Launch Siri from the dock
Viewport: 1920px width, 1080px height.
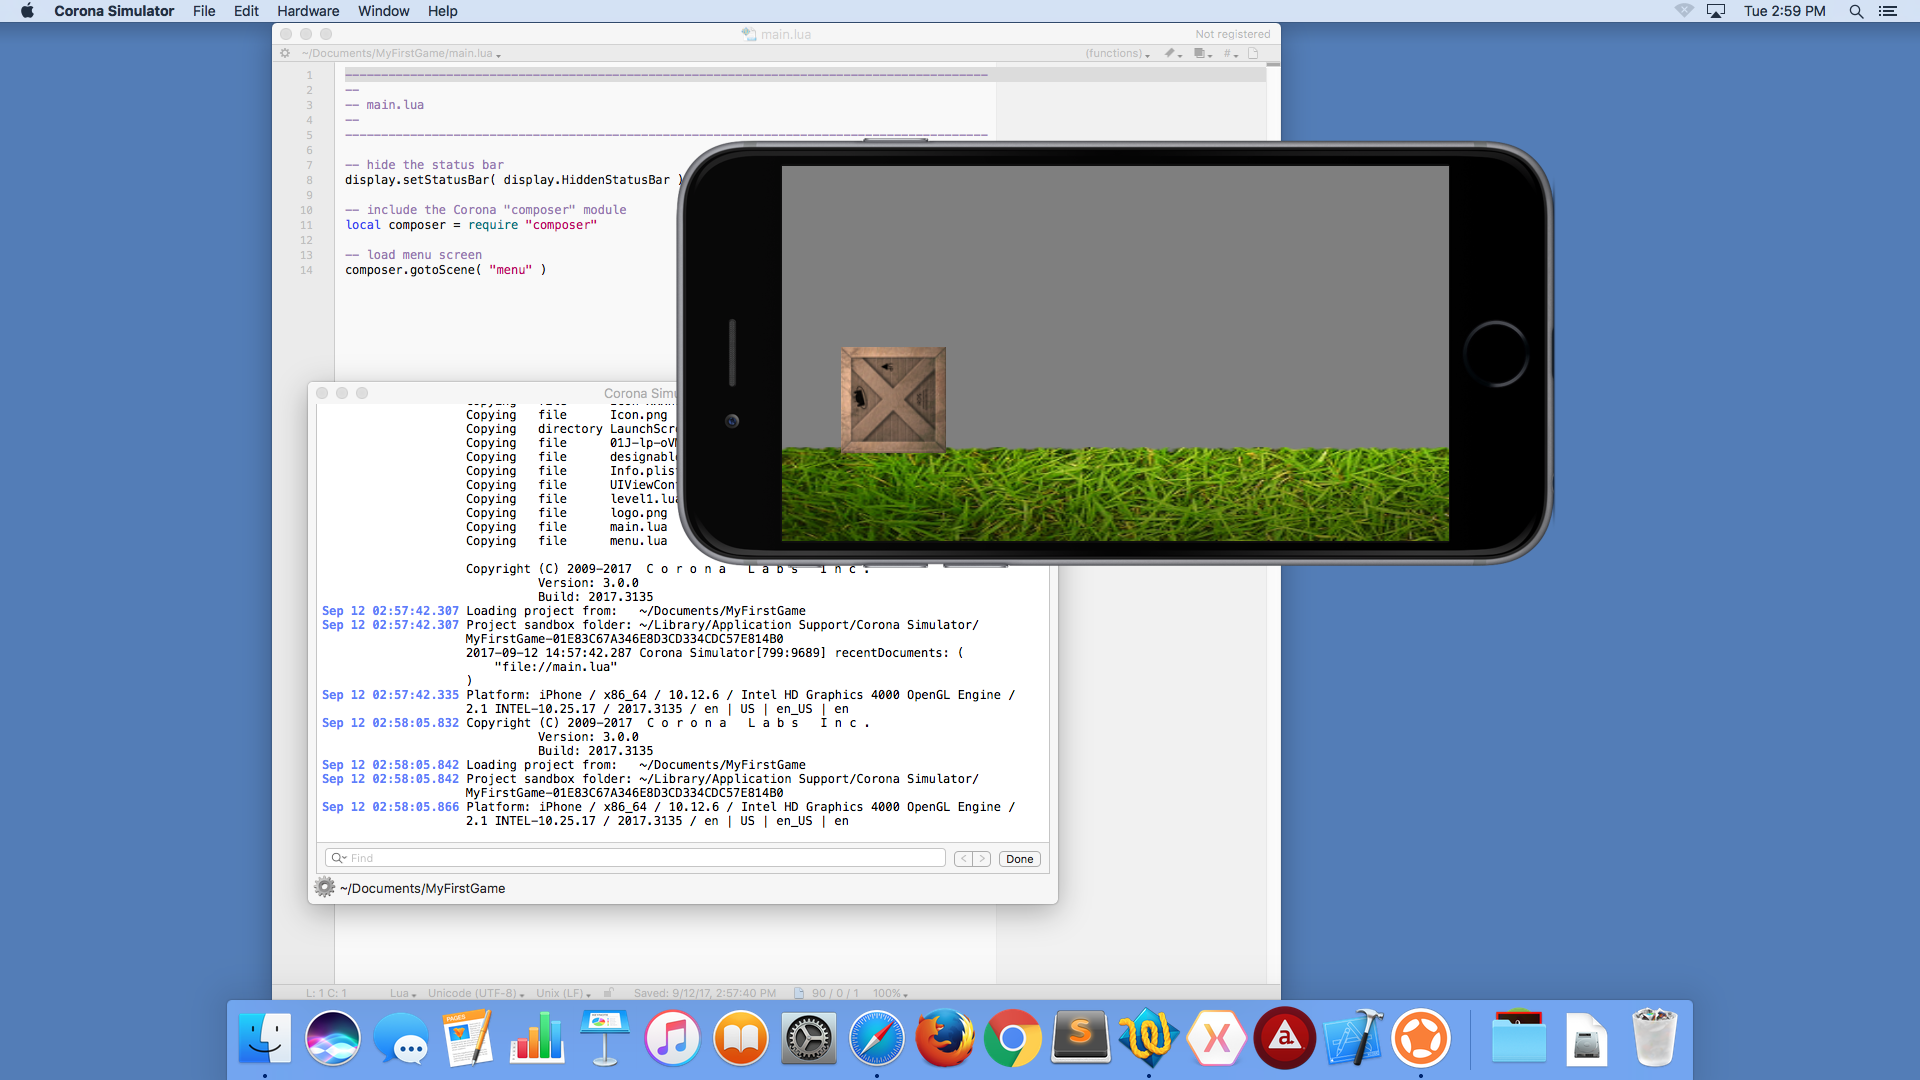tap(333, 1038)
